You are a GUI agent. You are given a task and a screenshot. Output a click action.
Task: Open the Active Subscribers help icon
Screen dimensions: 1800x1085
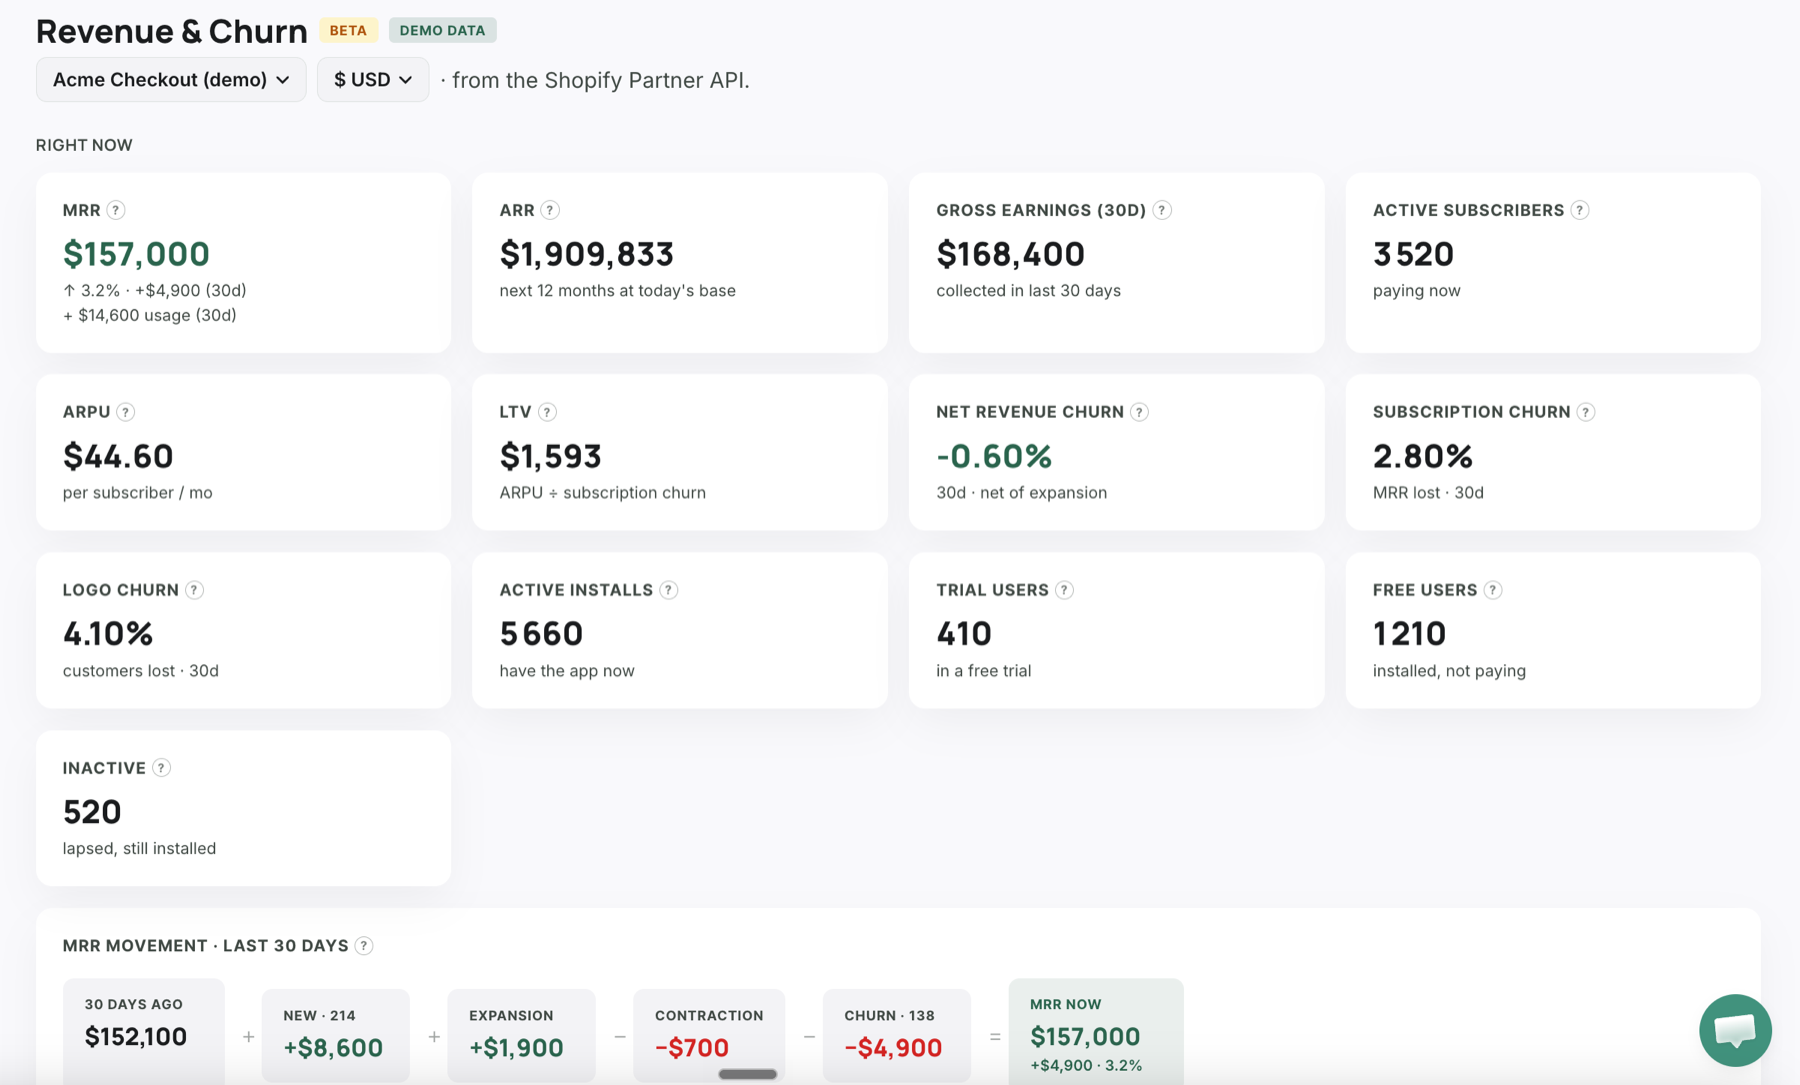1580,210
